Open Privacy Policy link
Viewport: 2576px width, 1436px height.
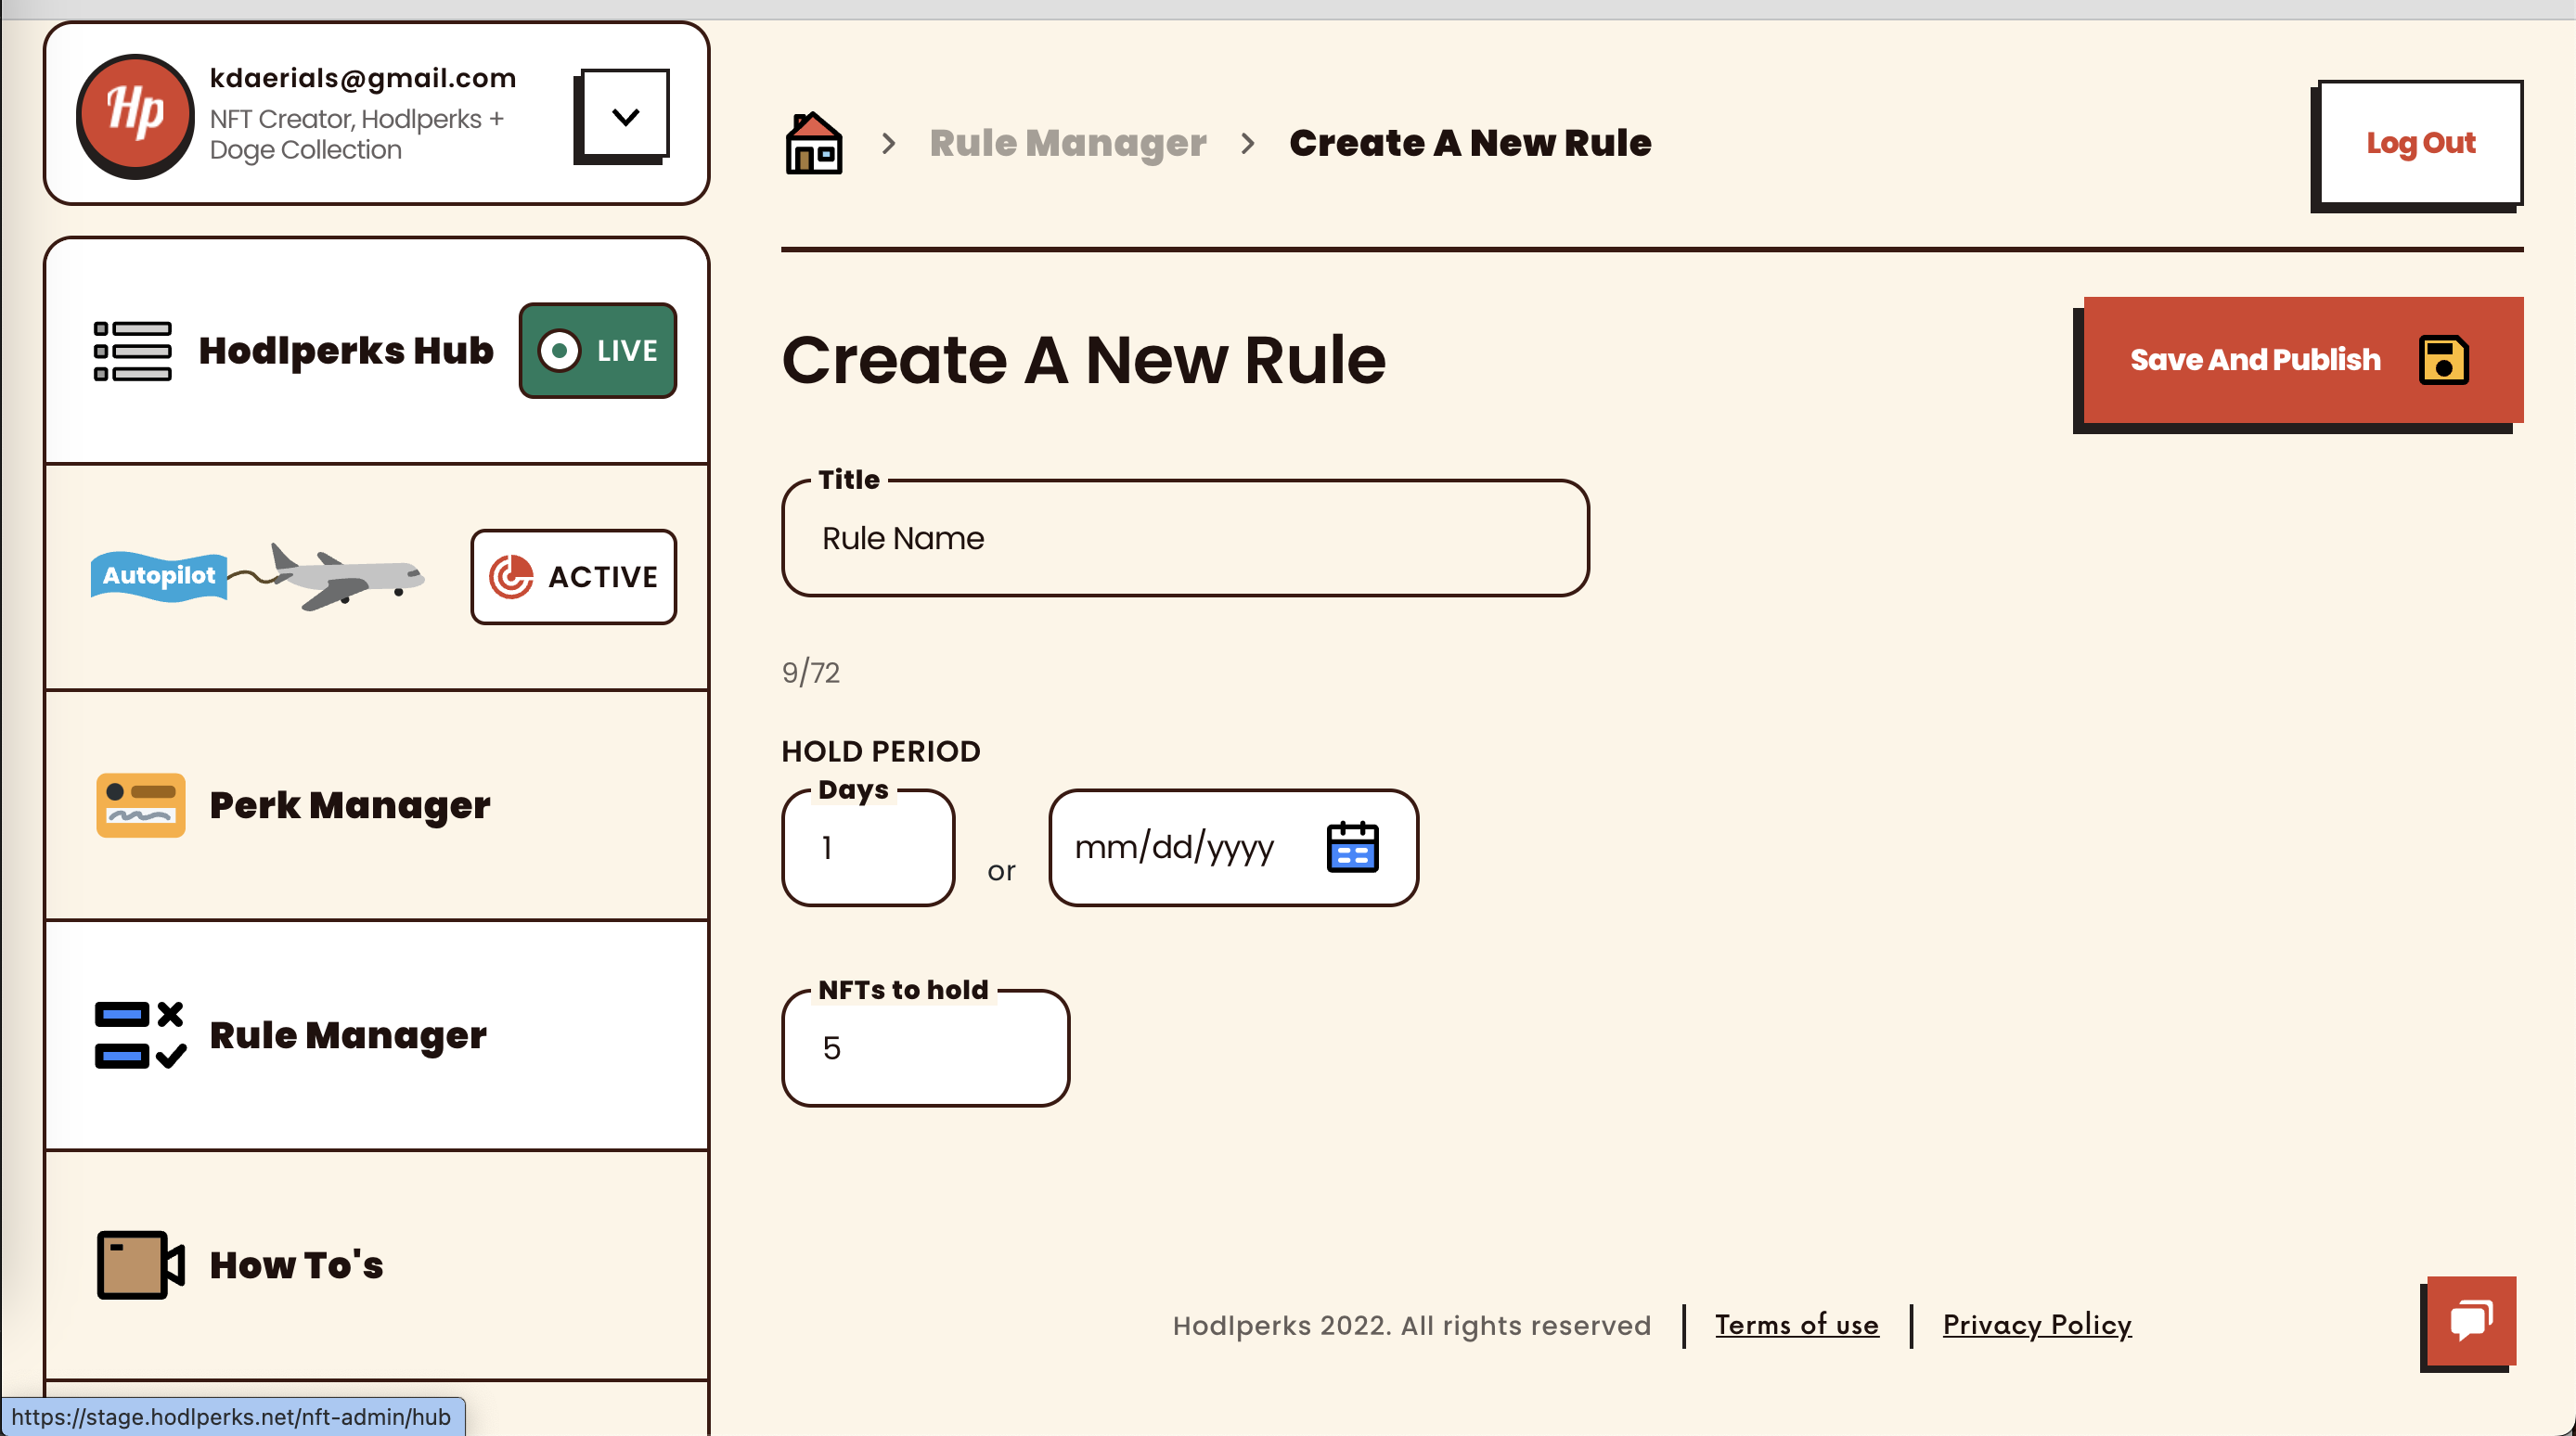click(2037, 1325)
